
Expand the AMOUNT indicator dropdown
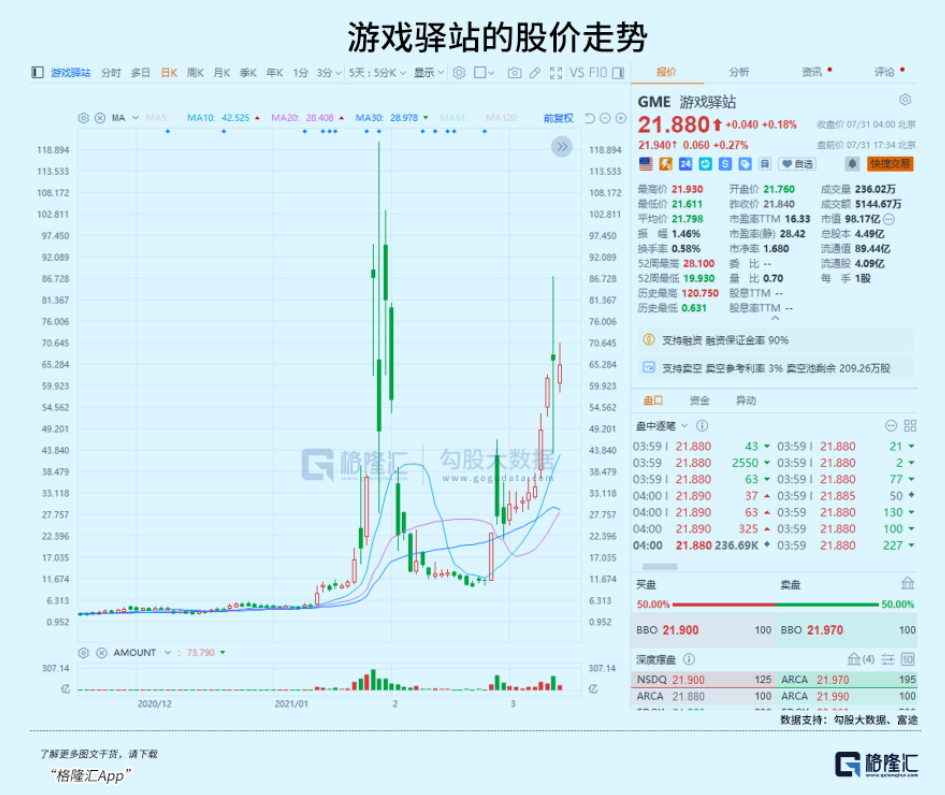point(168,653)
